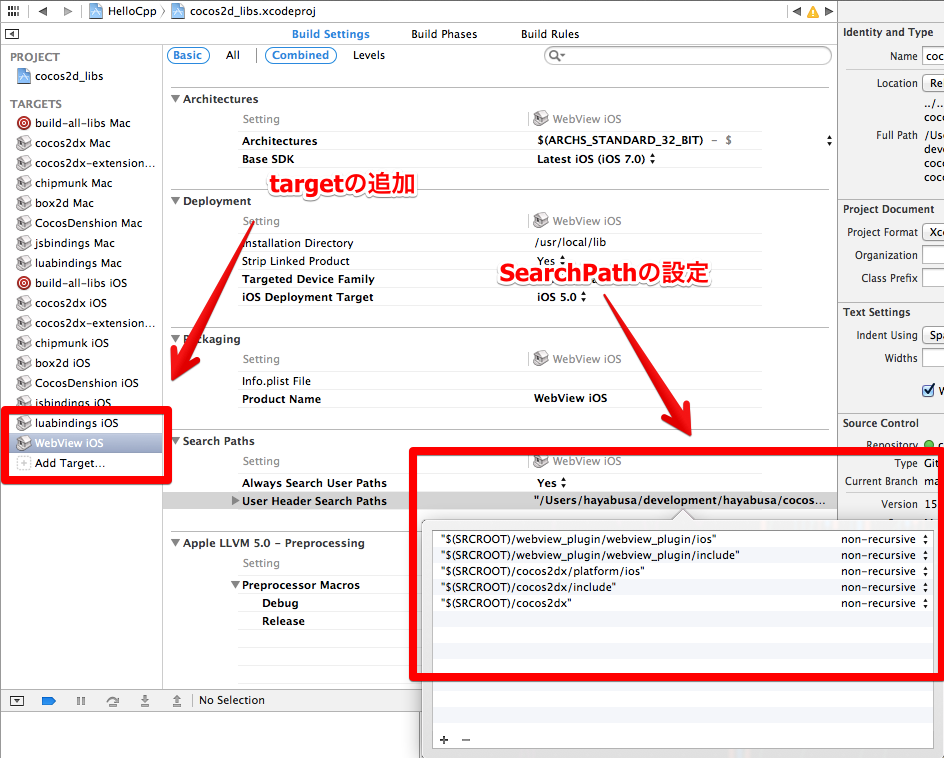Hide the project and targets list
944x758 pixels.
pos(12,34)
